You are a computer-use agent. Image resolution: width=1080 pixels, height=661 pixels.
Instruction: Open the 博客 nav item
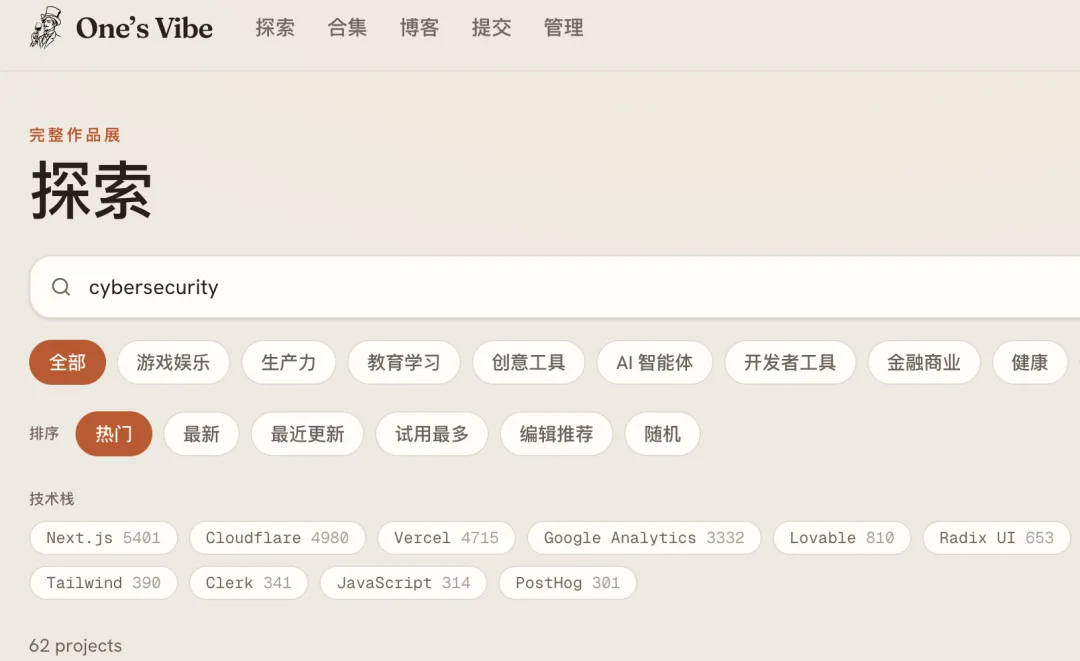pos(419,28)
